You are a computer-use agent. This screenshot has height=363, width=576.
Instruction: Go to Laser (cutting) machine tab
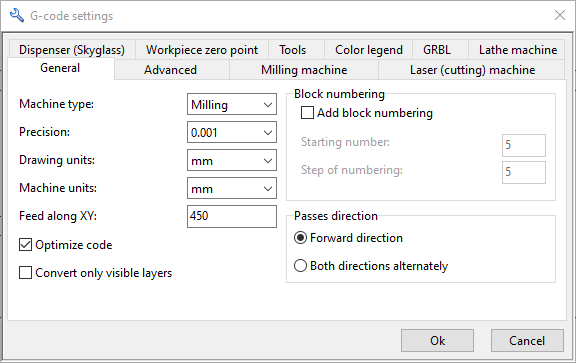[x=472, y=69]
